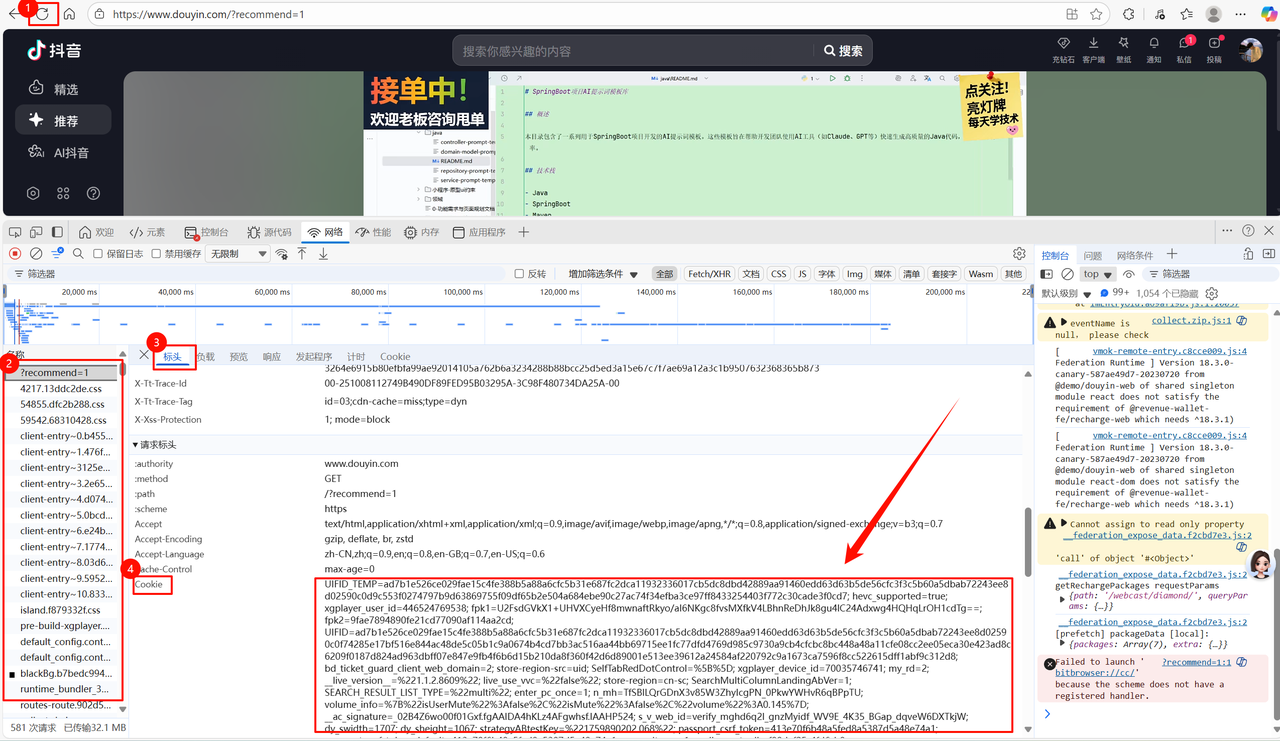This screenshot has height=741, width=1280.
Task: Click the record network log button
Action: click(x=15, y=254)
